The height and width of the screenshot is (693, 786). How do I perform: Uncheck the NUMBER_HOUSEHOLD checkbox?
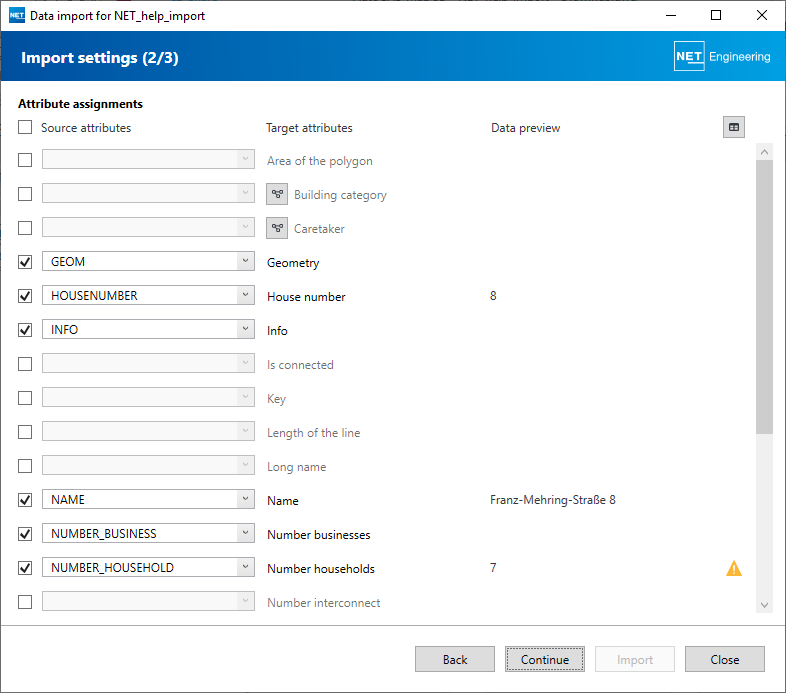[x=25, y=568]
